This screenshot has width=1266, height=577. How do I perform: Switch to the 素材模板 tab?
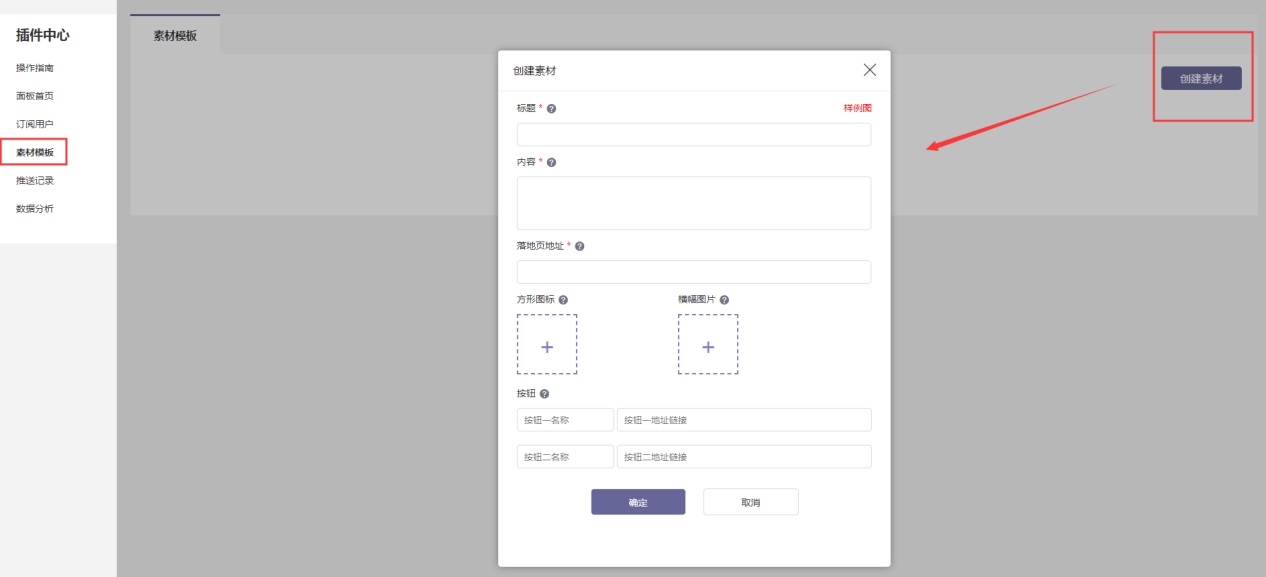tap(175, 35)
